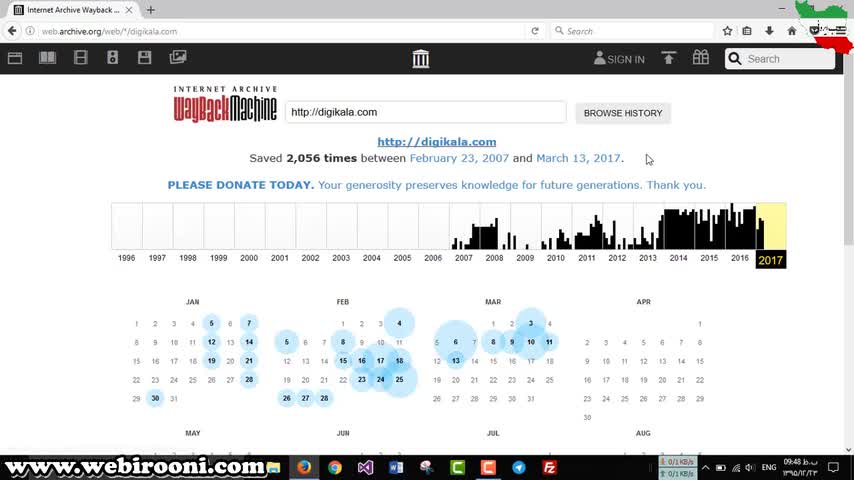This screenshot has width=854, height=480.
Task: Open Word from the taskbar
Action: point(396,467)
